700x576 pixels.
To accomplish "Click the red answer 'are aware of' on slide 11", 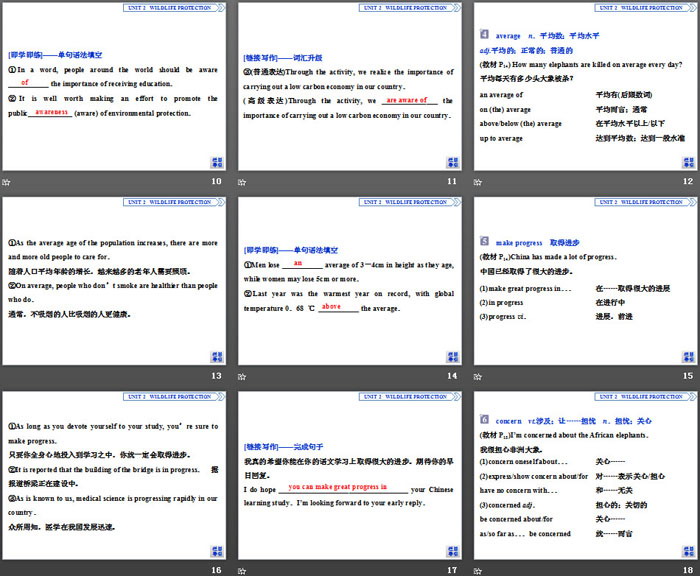I will (x=407, y=100).
